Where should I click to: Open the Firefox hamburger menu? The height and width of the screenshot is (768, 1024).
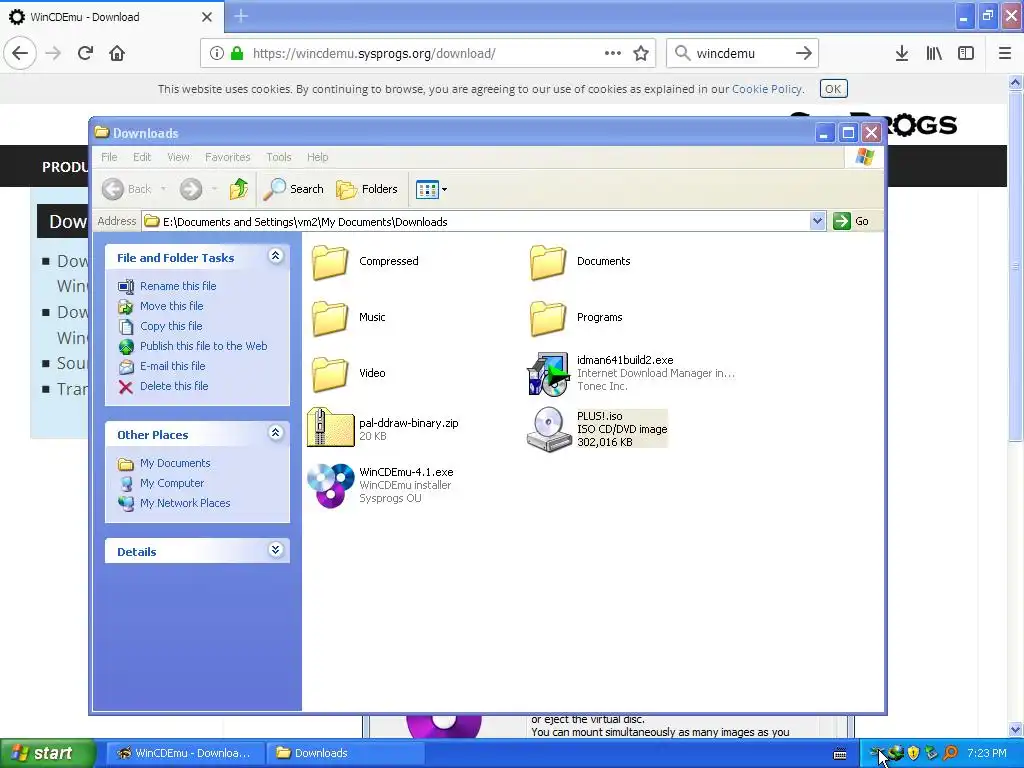tap(1005, 54)
